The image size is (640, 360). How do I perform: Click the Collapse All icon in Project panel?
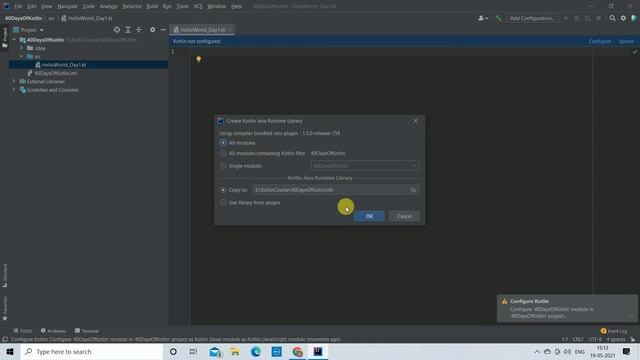tap(139, 30)
